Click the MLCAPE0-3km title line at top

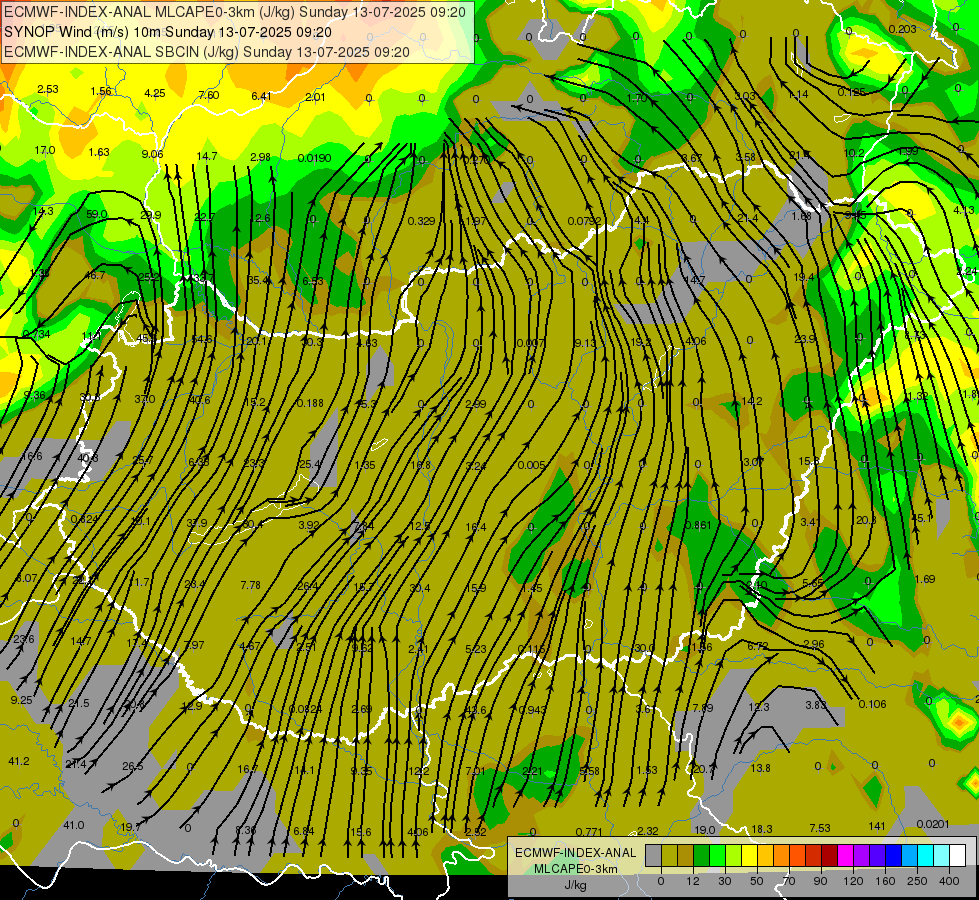tap(235, 12)
